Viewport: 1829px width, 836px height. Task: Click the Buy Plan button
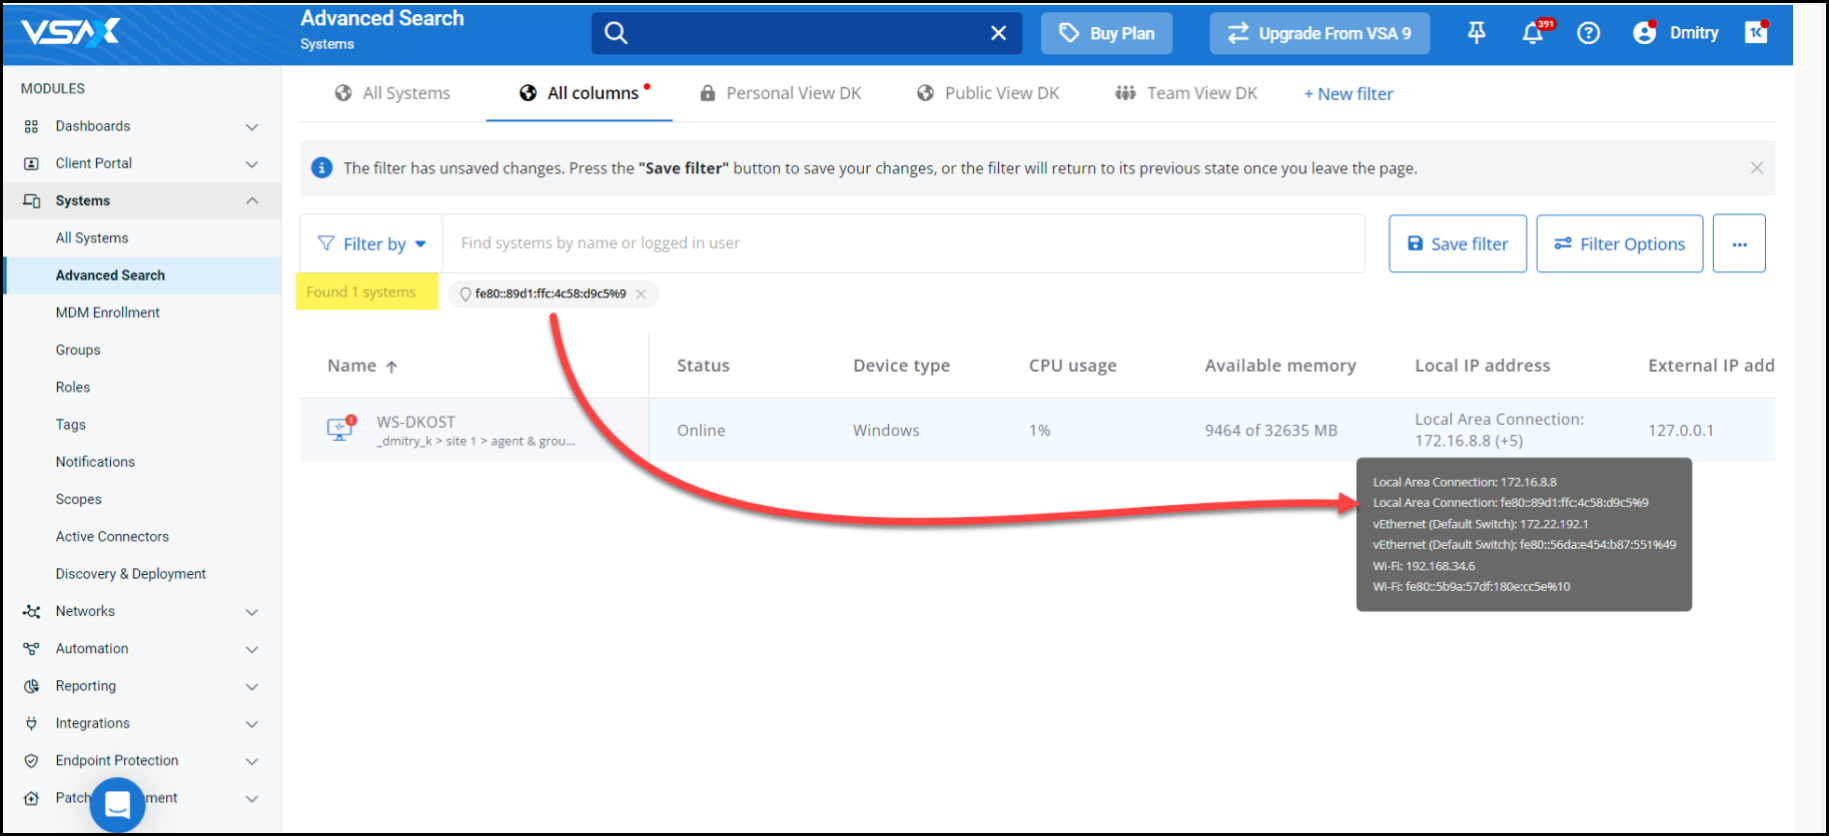1106,33
